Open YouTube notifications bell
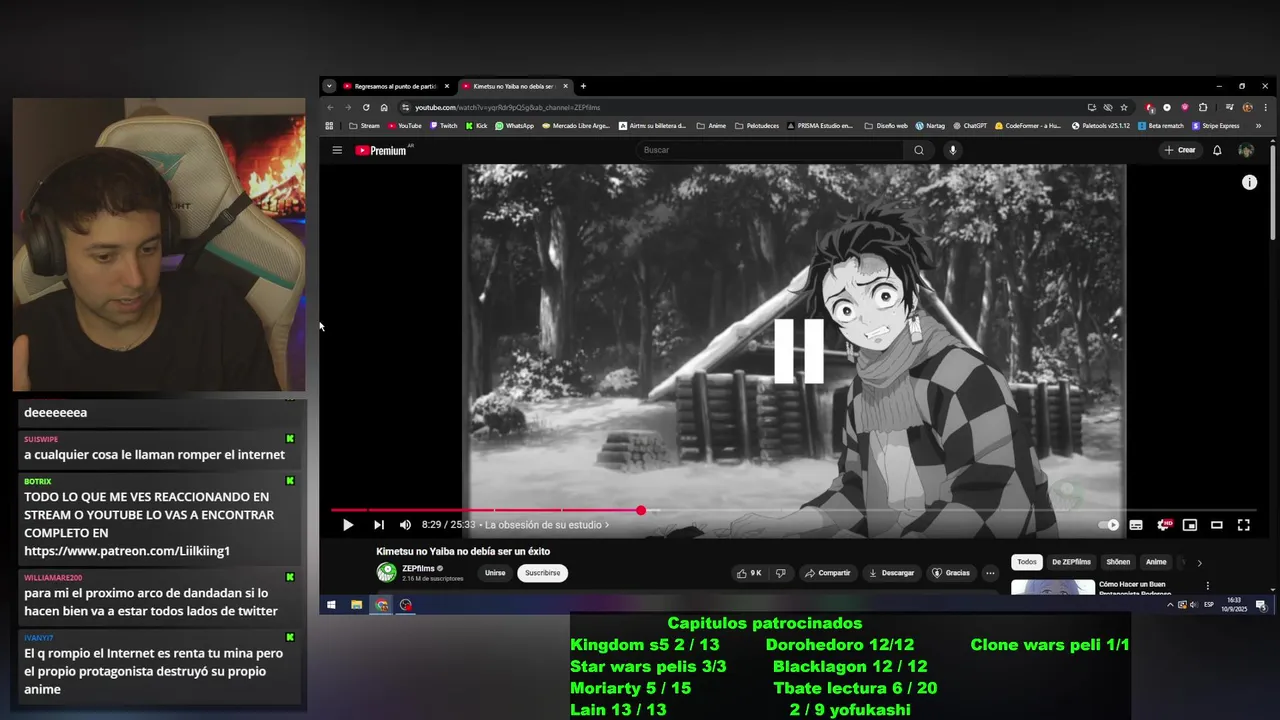The height and width of the screenshot is (720, 1280). click(1217, 150)
